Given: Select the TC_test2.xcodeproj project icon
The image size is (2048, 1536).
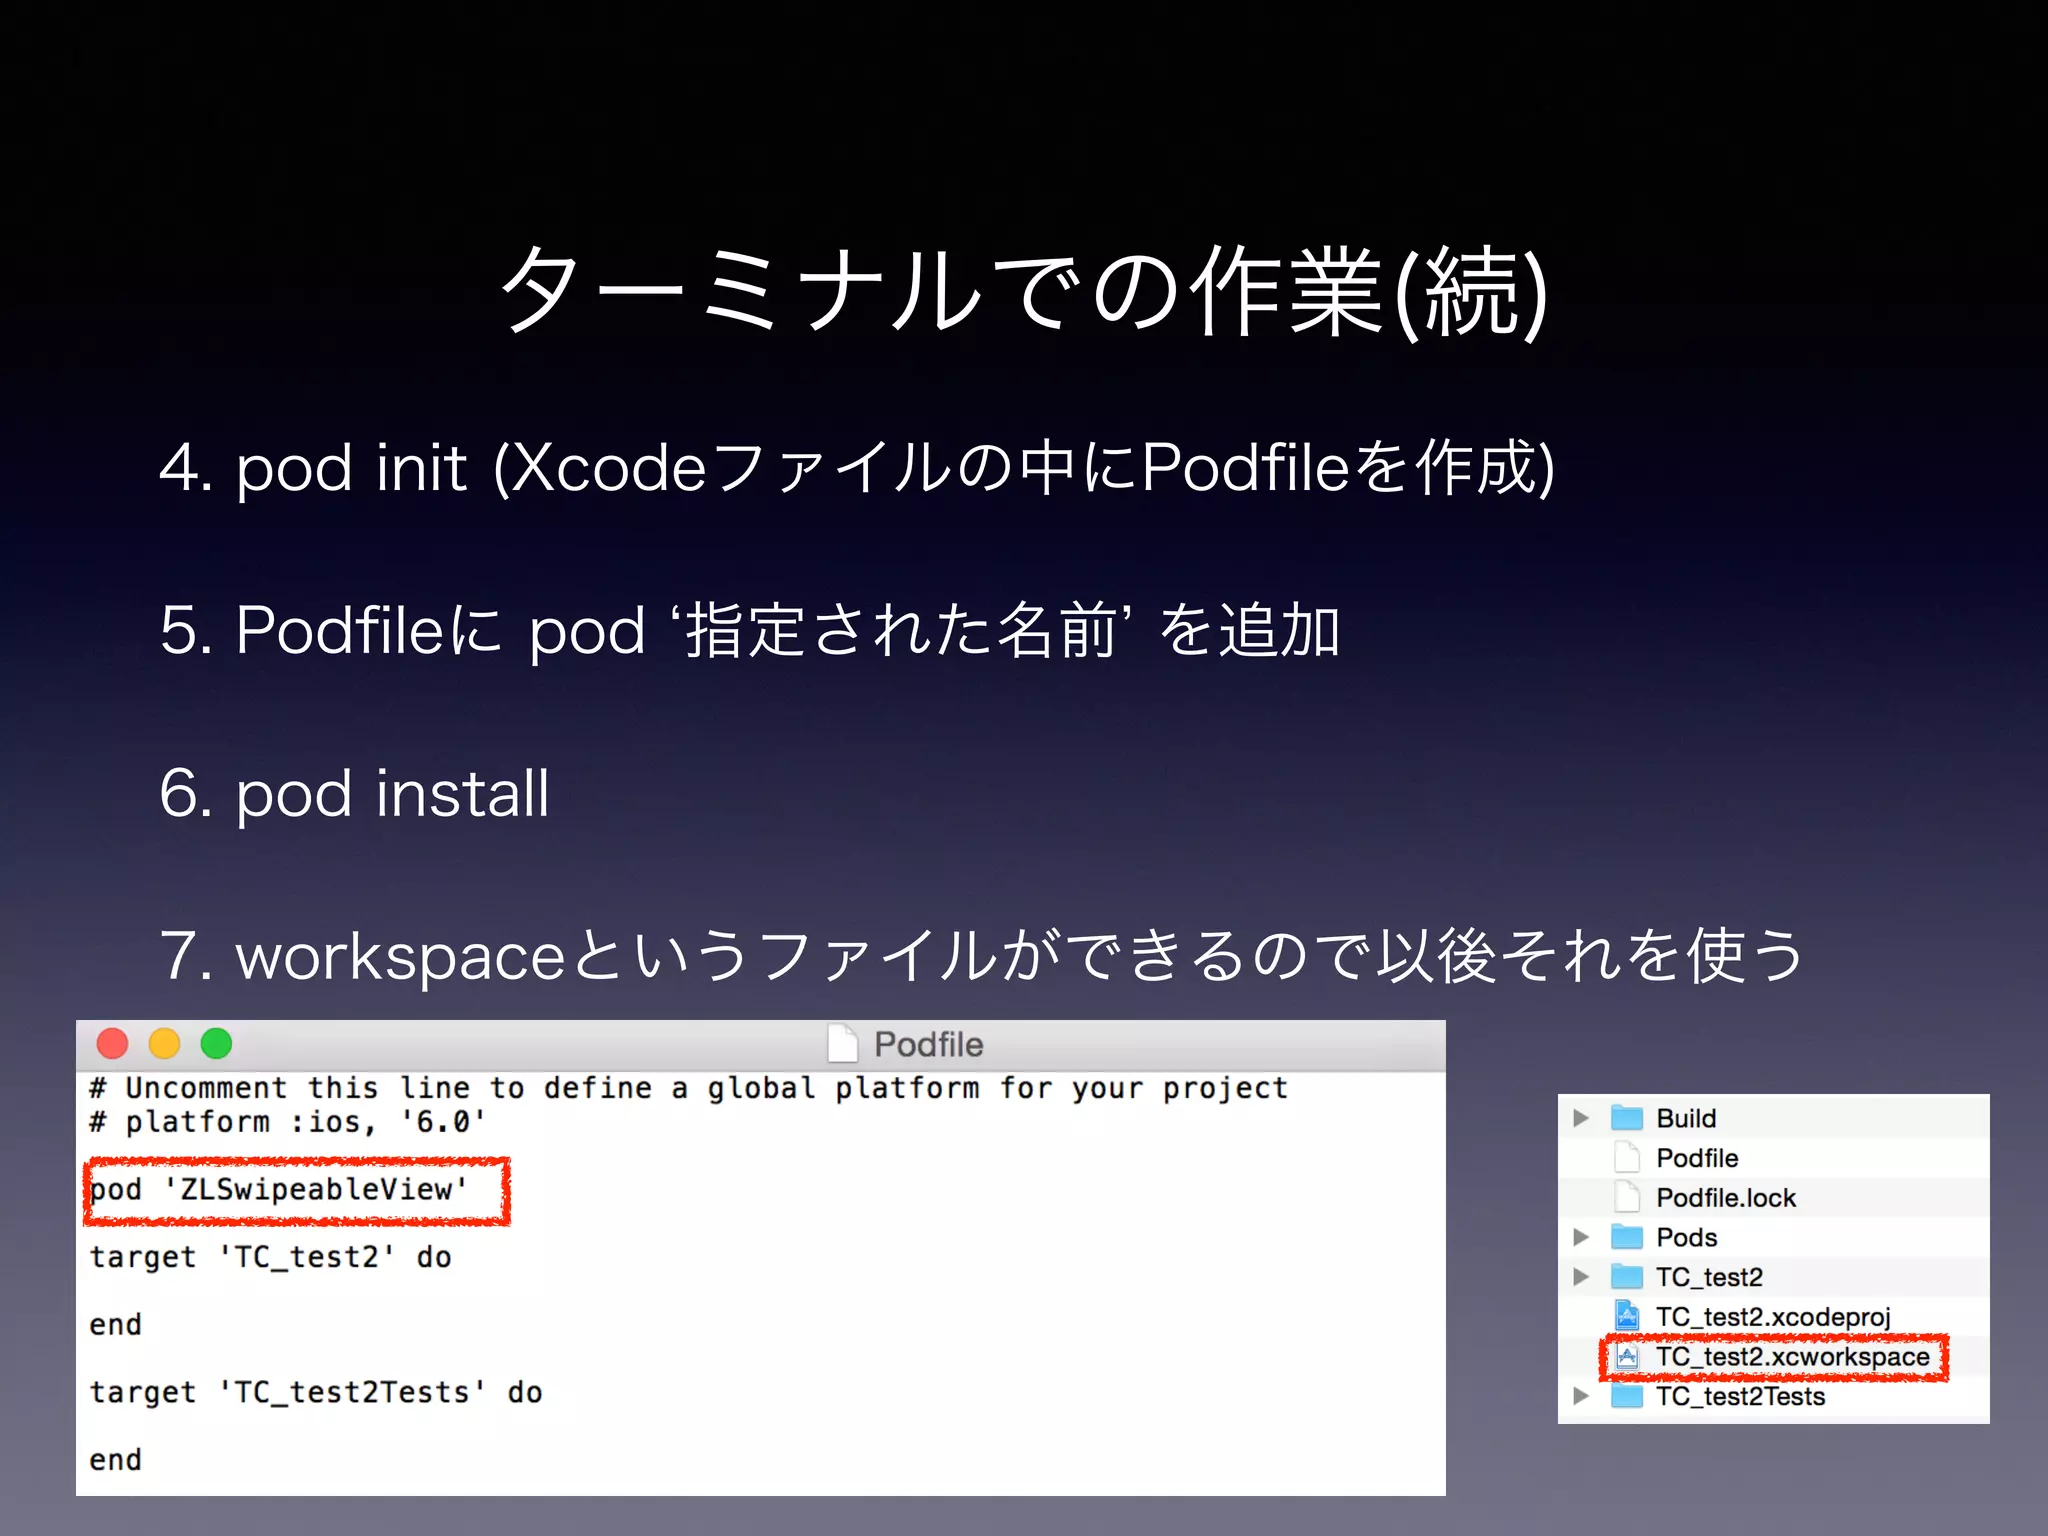Looking at the screenshot, I should [x=1627, y=1316].
